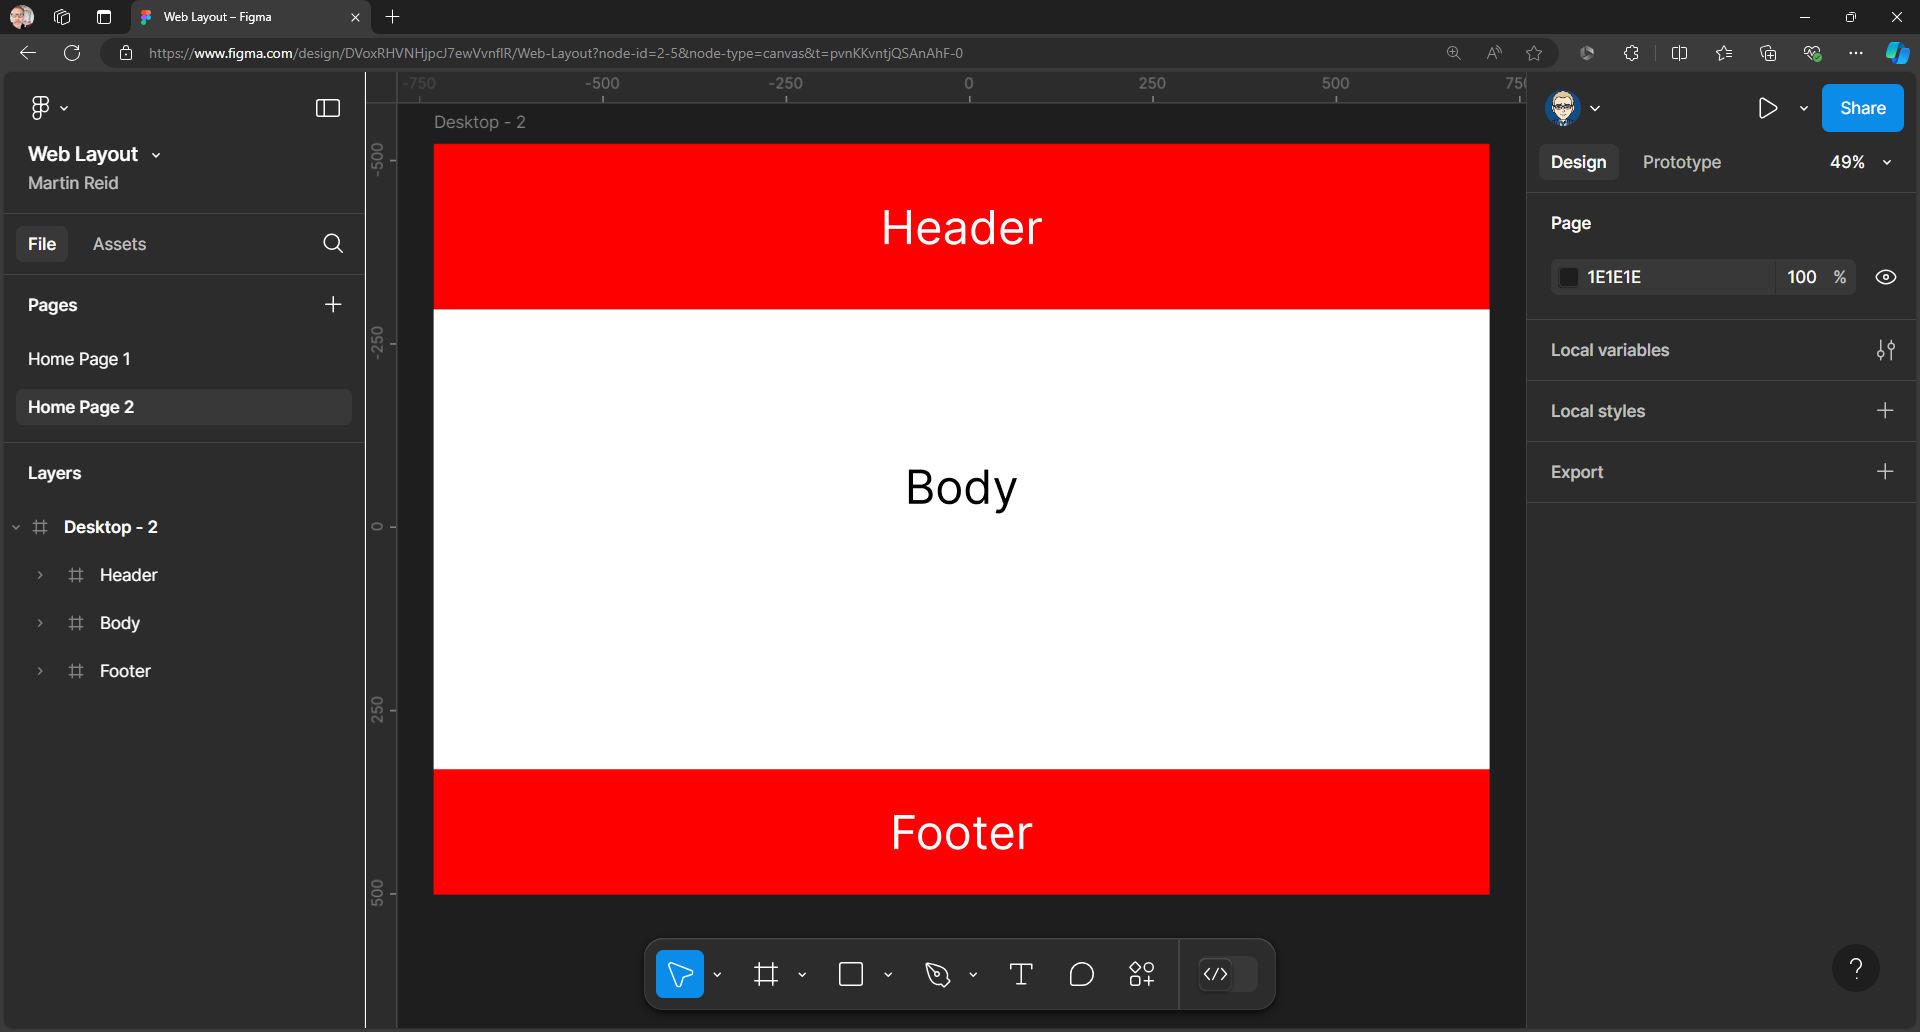Open browser extensions puzzle icon
1920x1032 pixels.
coord(1631,53)
